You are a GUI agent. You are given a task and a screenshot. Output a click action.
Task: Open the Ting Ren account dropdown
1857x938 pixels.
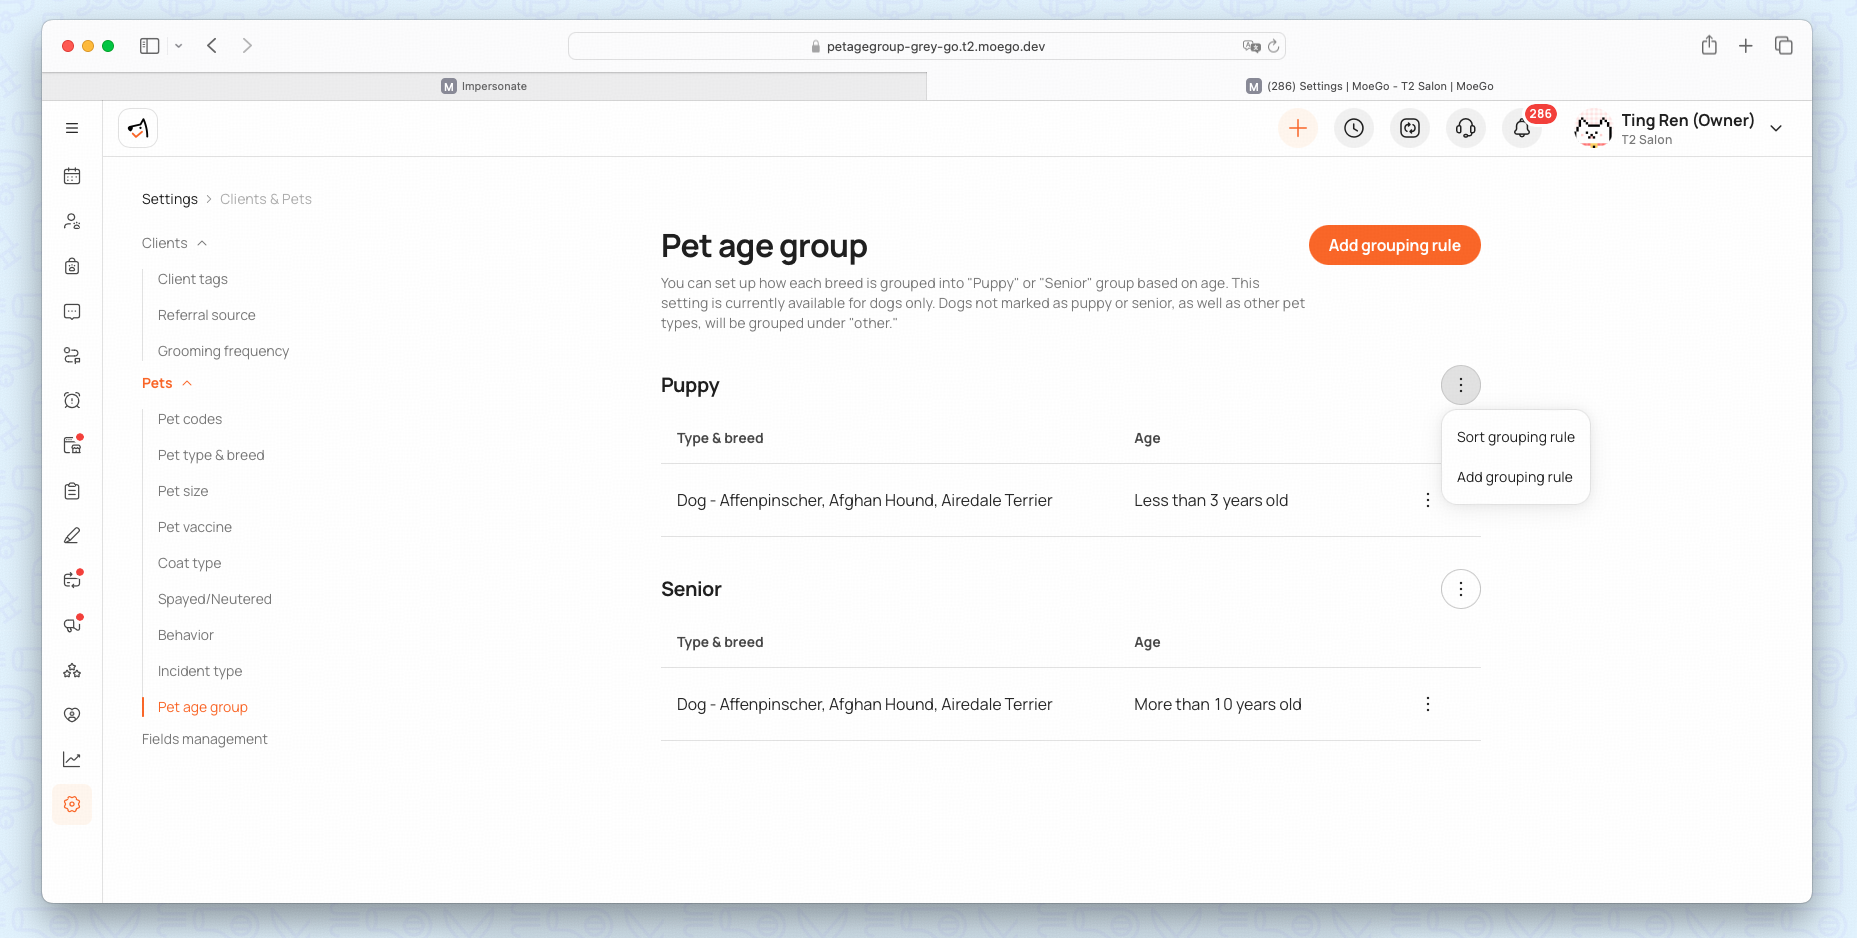pyautogui.click(x=1776, y=128)
